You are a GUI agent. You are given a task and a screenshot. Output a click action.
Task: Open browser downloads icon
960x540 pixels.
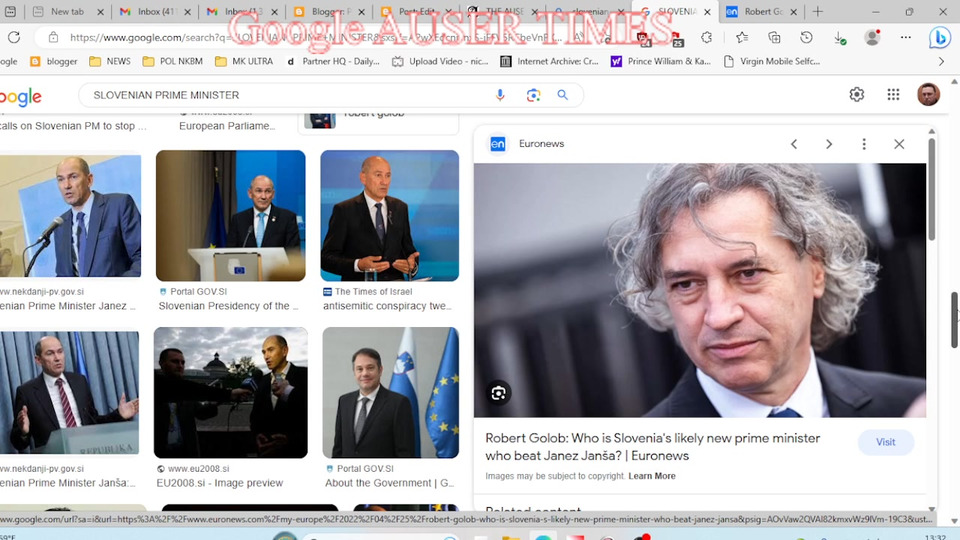click(x=840, y=38)
